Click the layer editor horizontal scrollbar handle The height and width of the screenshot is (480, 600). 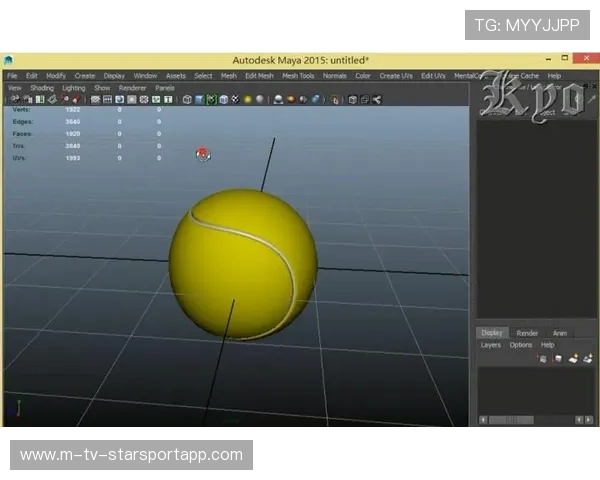tap(511, 420)
